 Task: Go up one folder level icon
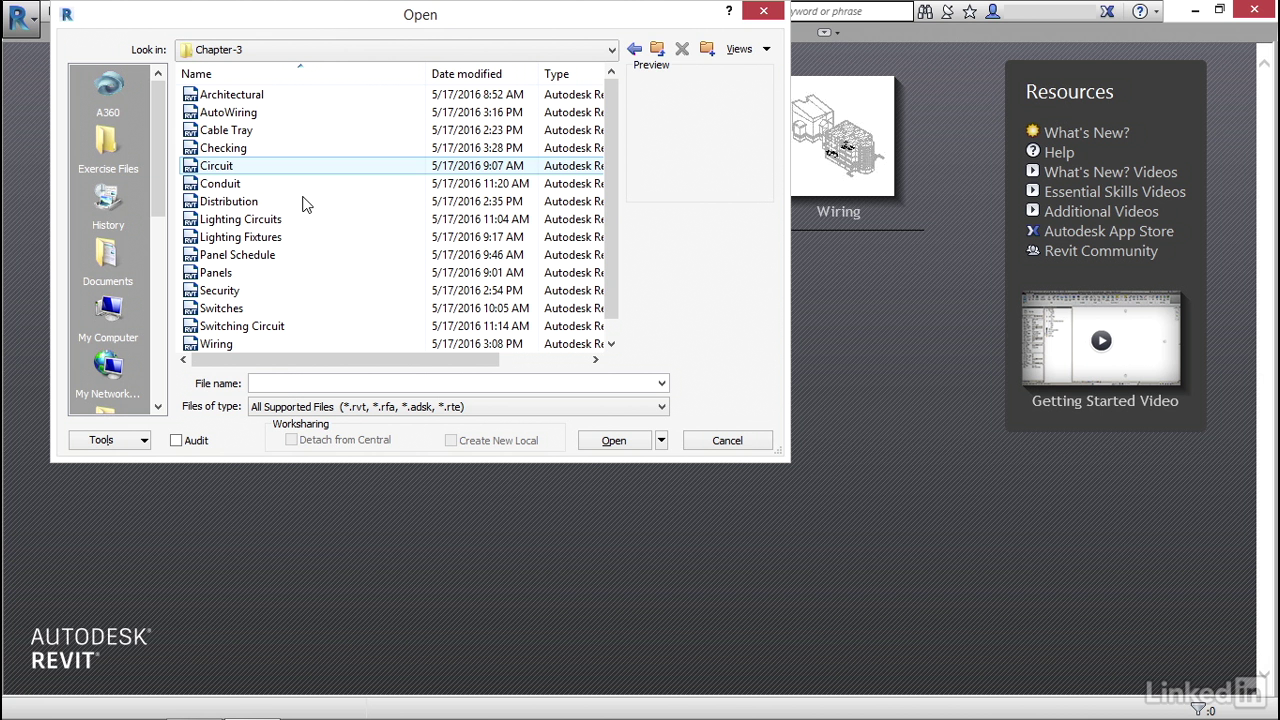coord(657,49)
